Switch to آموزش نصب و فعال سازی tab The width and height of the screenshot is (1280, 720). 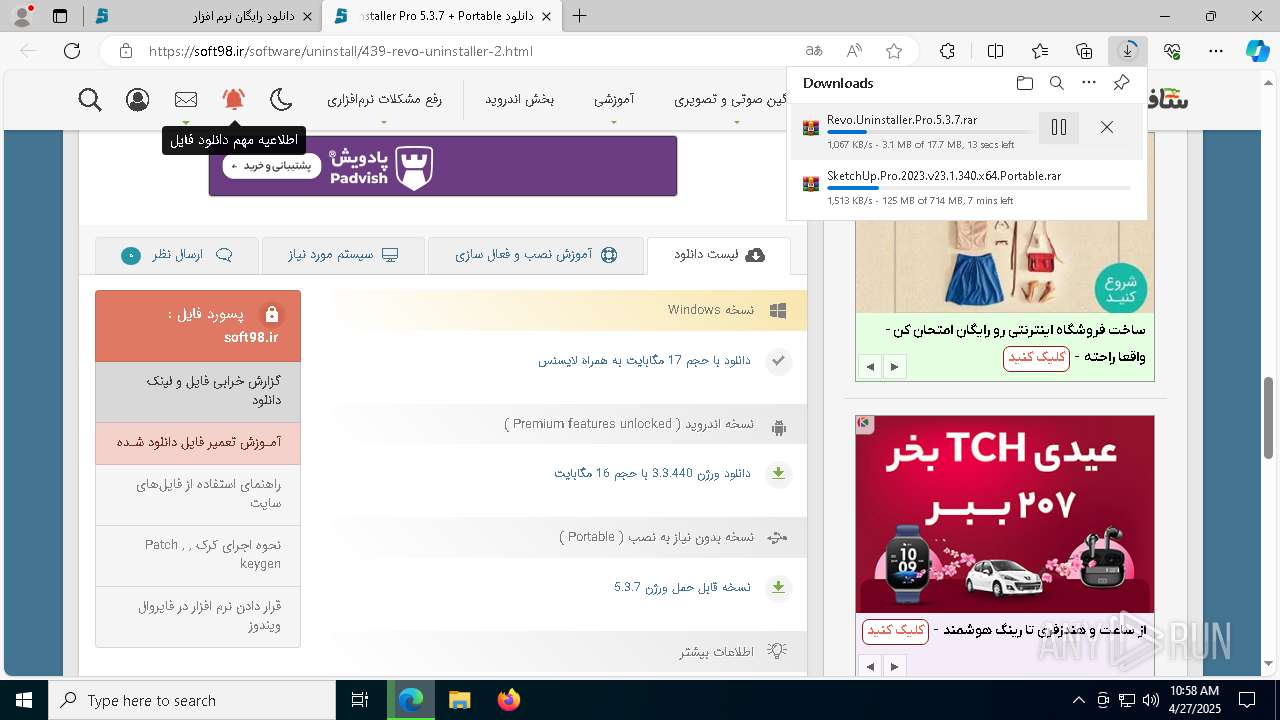pyautogui.click(x=536, y=255)
